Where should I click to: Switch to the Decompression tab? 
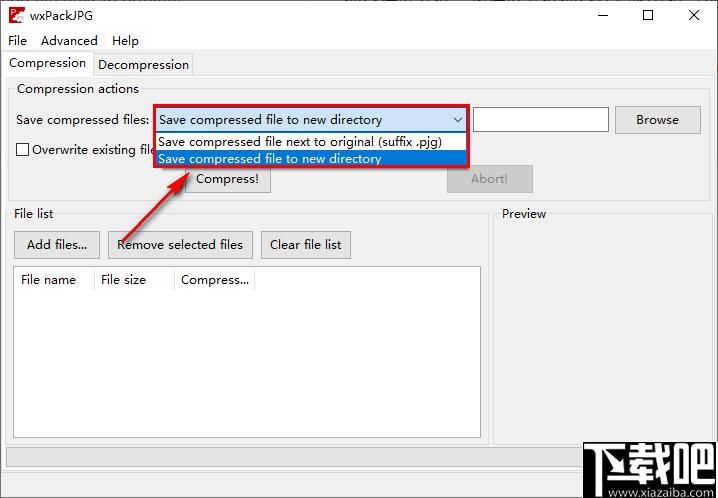pos(143,65)
